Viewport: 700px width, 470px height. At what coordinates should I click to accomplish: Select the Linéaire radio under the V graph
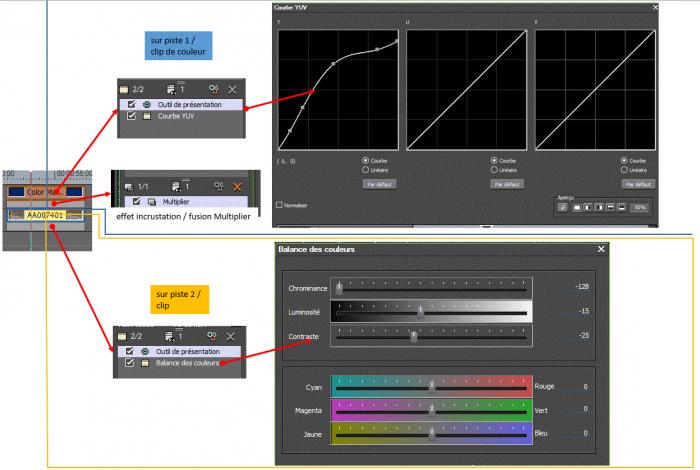point(624,170)
